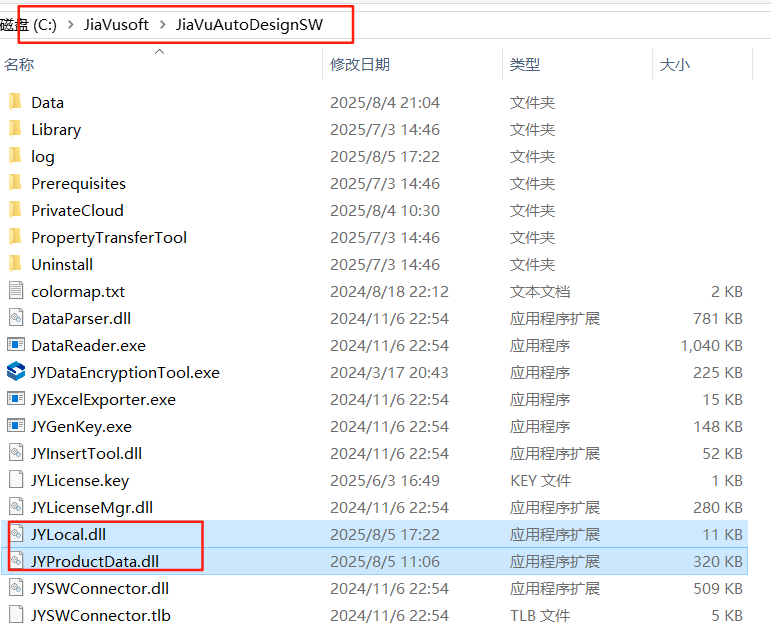Image resolution: width=771 pixels, height=625 pixels.
Task: Select the file name JYLicense.key
Action: (80, 480)
